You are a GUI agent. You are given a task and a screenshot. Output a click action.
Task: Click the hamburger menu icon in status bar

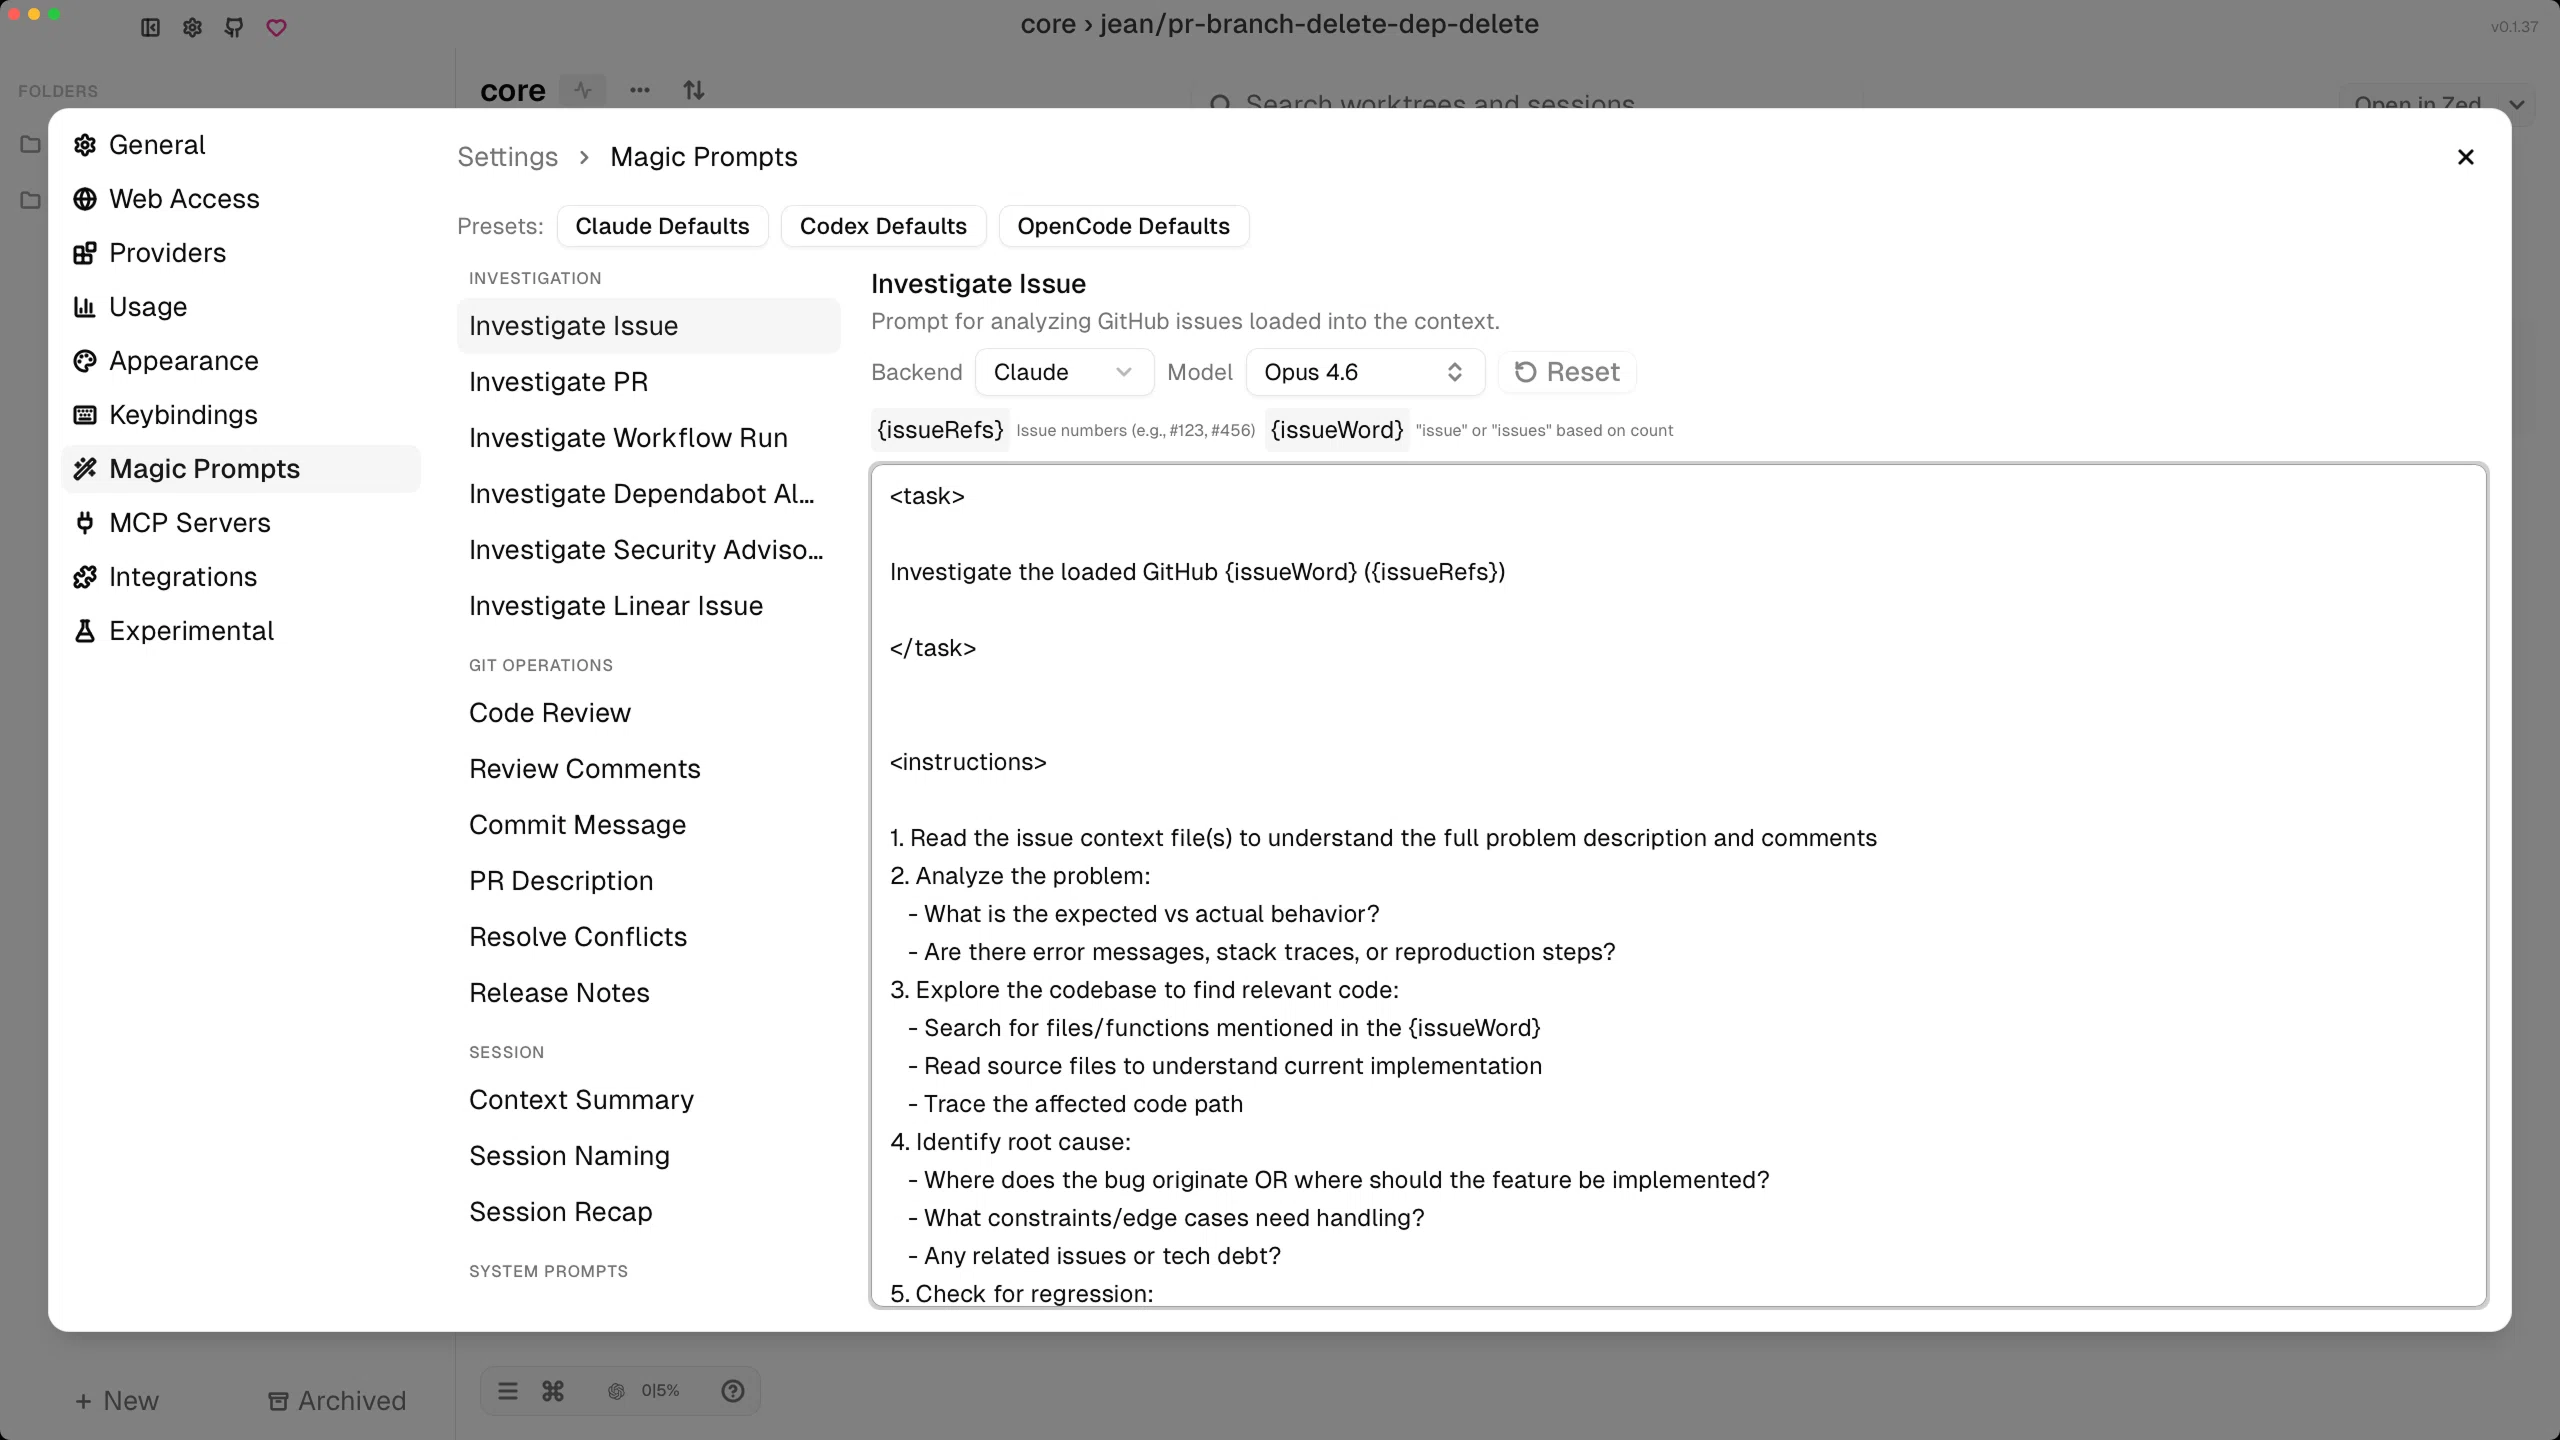point(508,1390)
